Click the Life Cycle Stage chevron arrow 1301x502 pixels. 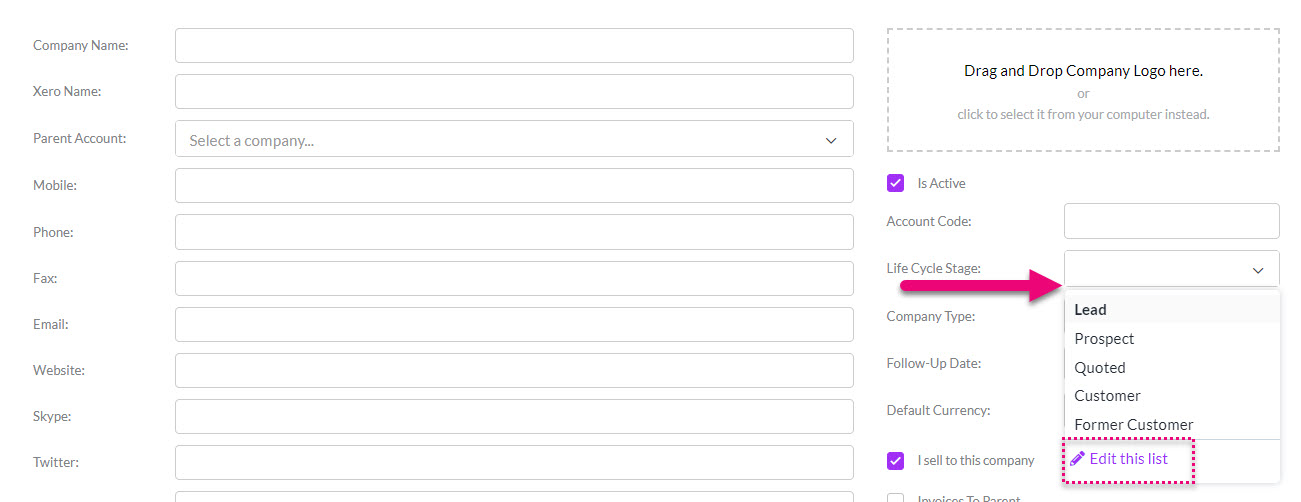tap(1258, 270)
